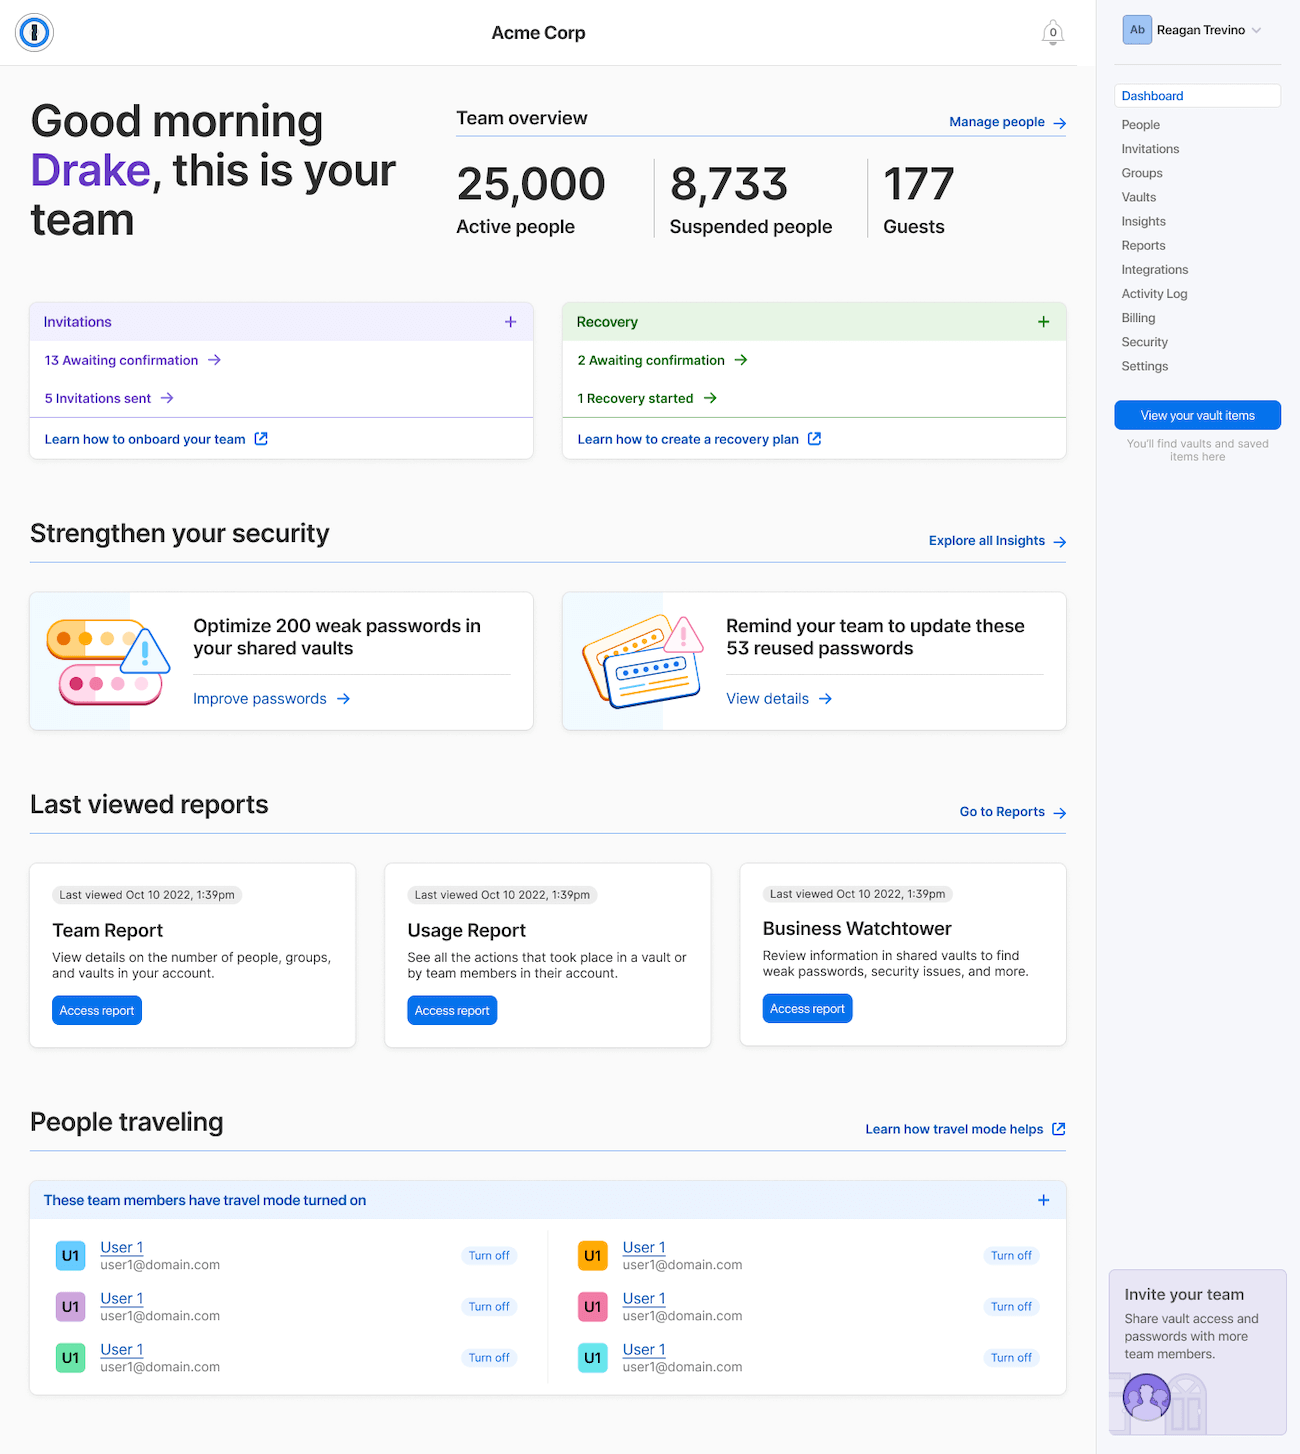Expand the Recovery card with its plus icon
Screen dimensions: 1300x1454
coord(1043,321)
